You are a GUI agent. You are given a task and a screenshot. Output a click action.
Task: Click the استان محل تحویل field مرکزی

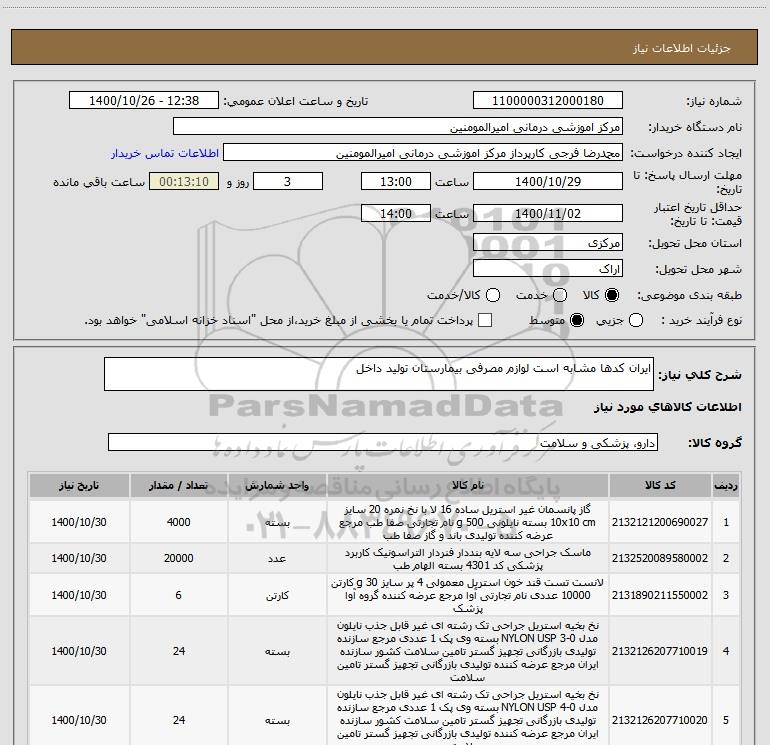548,242
